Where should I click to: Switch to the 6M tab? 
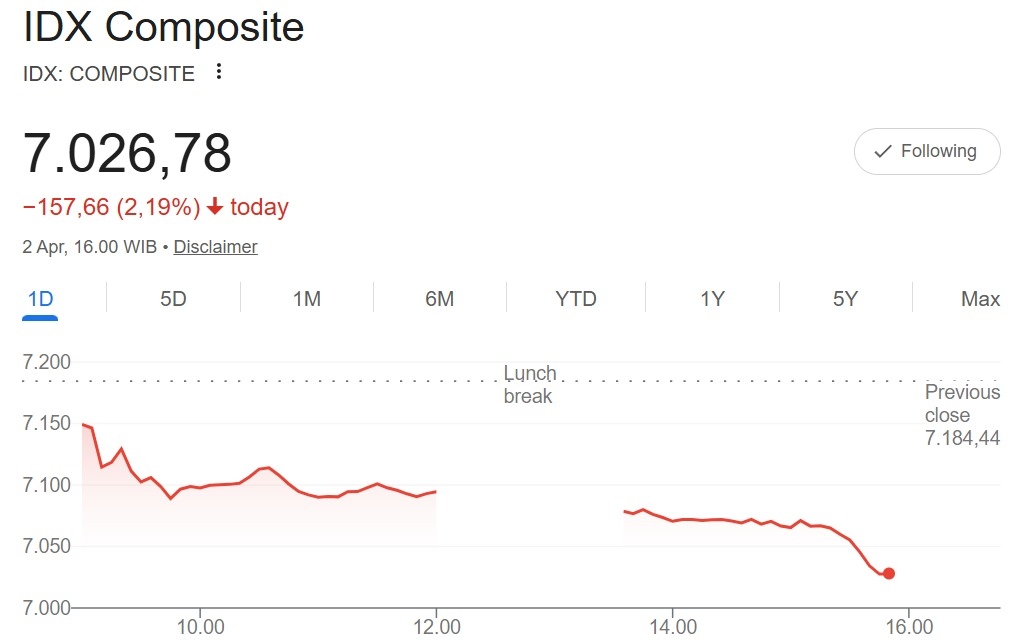[x=439, y=298]
